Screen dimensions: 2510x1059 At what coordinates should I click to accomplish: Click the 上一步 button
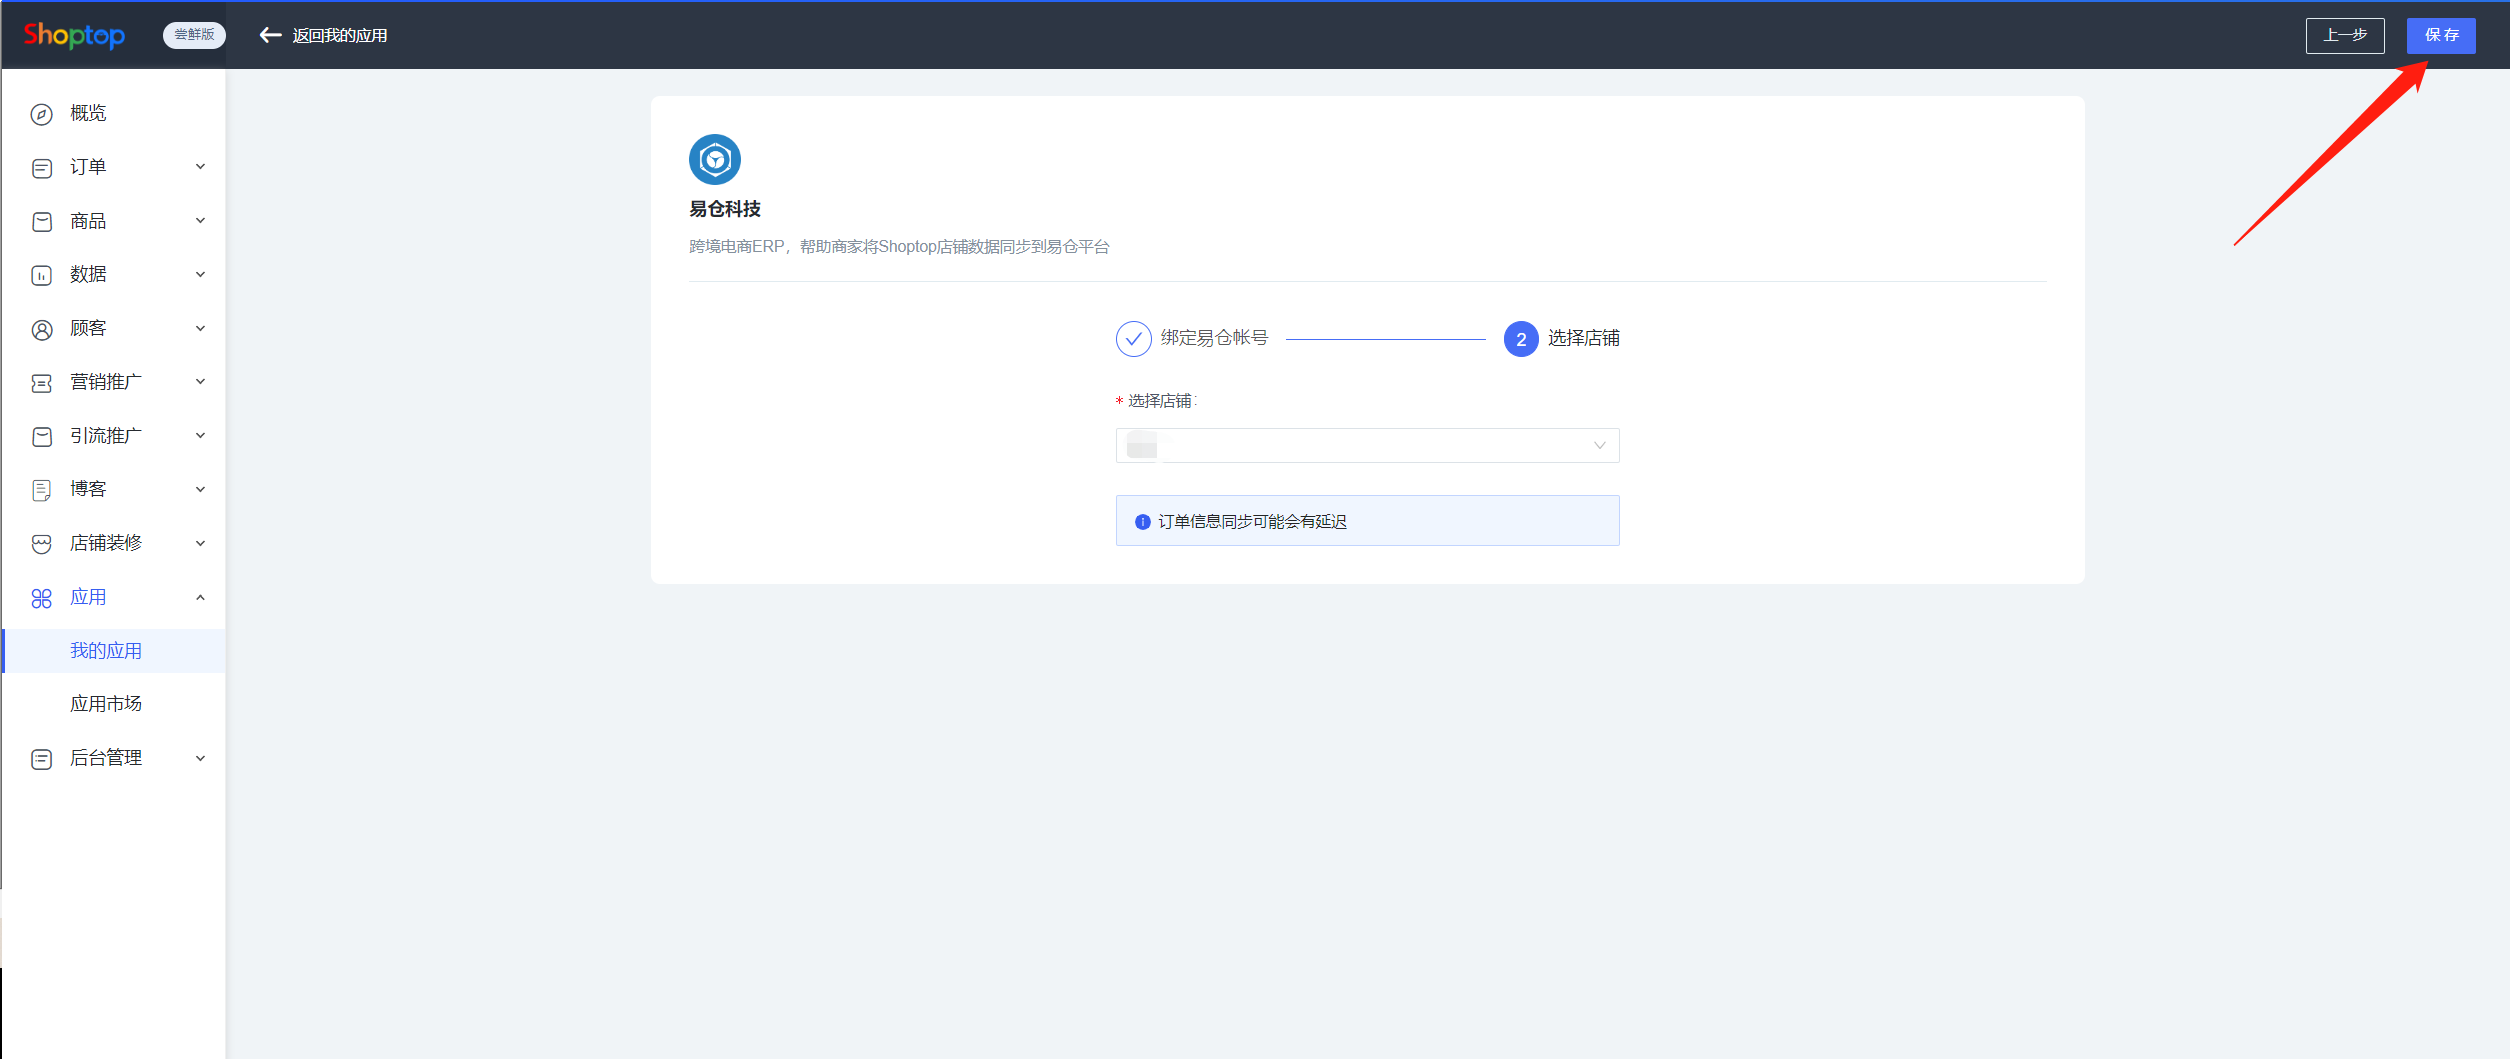[x=2345, y=35]
